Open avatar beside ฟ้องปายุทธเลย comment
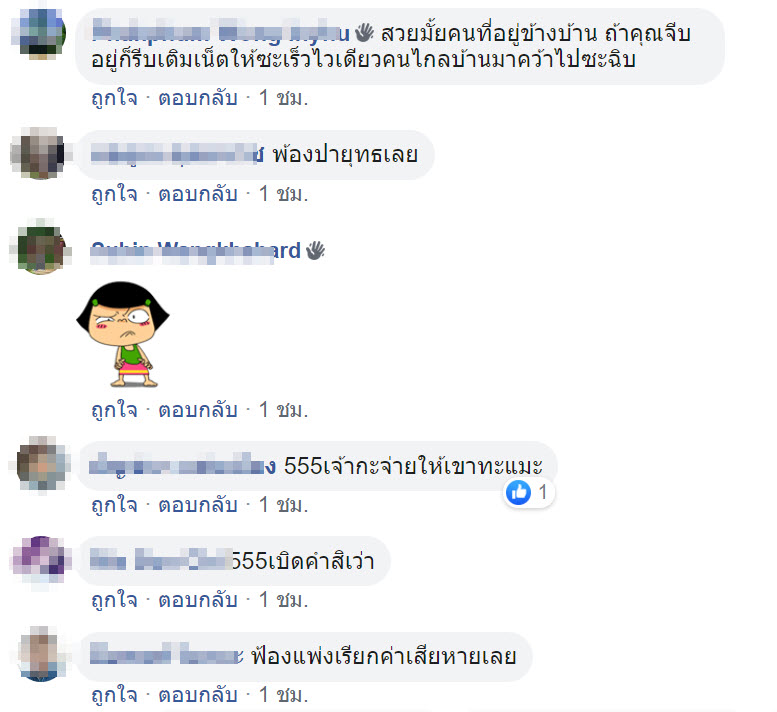Viewport: 777px width, 712px height. (x=41, y=153)
